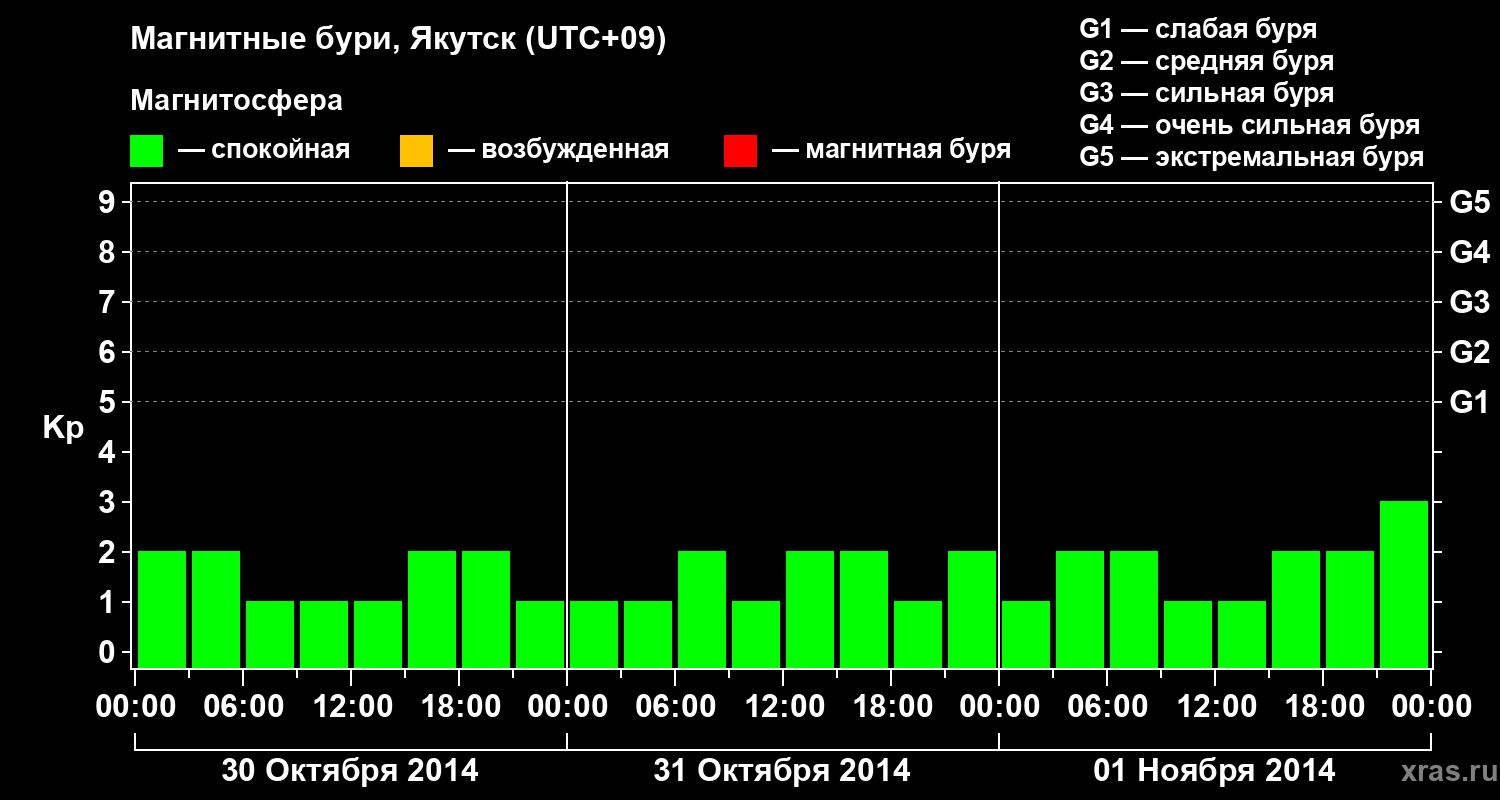The height and width of the screenshot is (800, 1500).
Task: Click the '18:00' tick label under 01 November
Action: click(x=1323, y=707)
